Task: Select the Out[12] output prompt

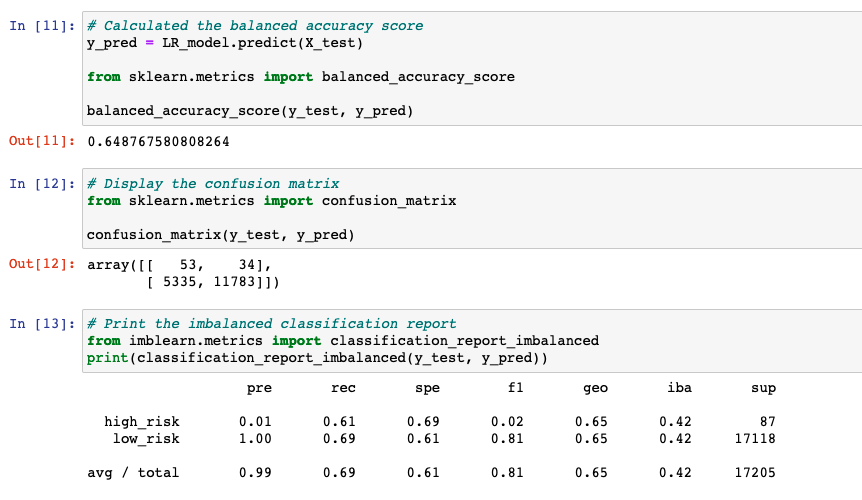Action: tap(42, 264)
